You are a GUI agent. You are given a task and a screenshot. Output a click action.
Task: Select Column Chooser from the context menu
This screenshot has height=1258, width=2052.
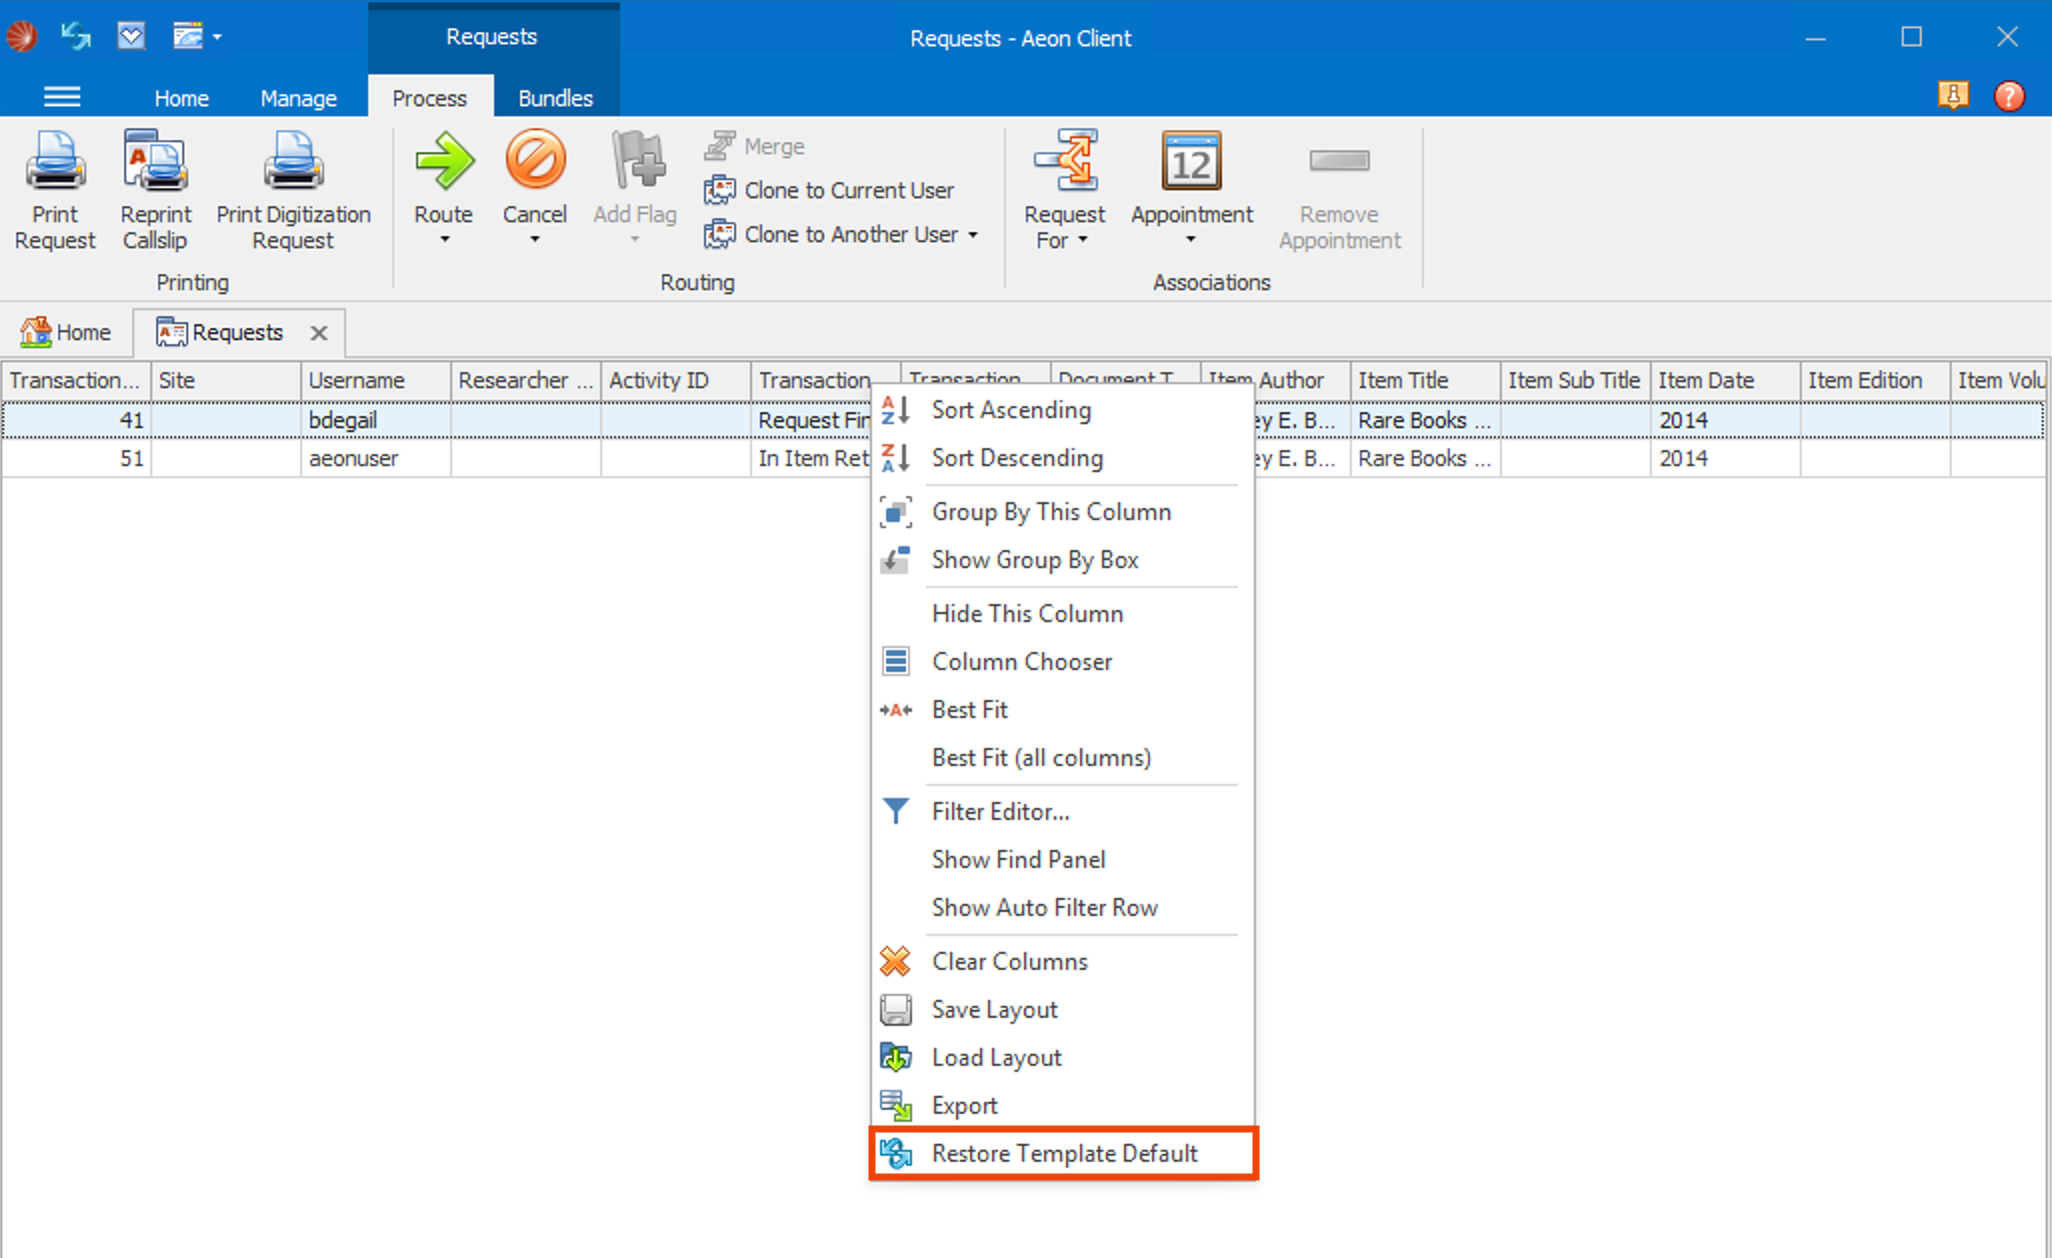tap(1022, 661)
